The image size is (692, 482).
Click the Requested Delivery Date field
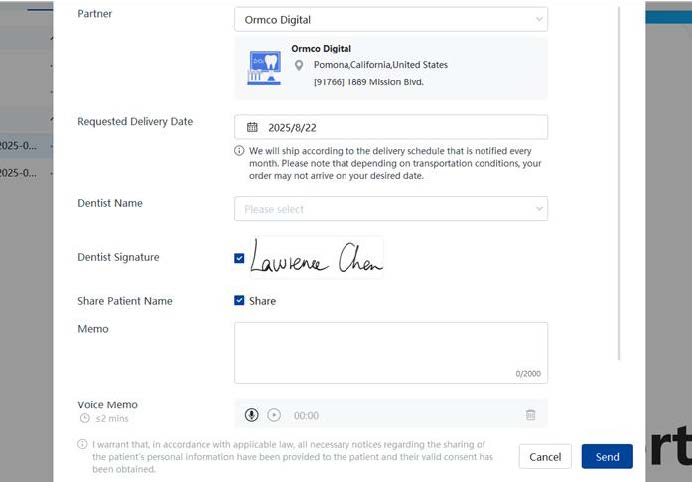click(390, 128)
